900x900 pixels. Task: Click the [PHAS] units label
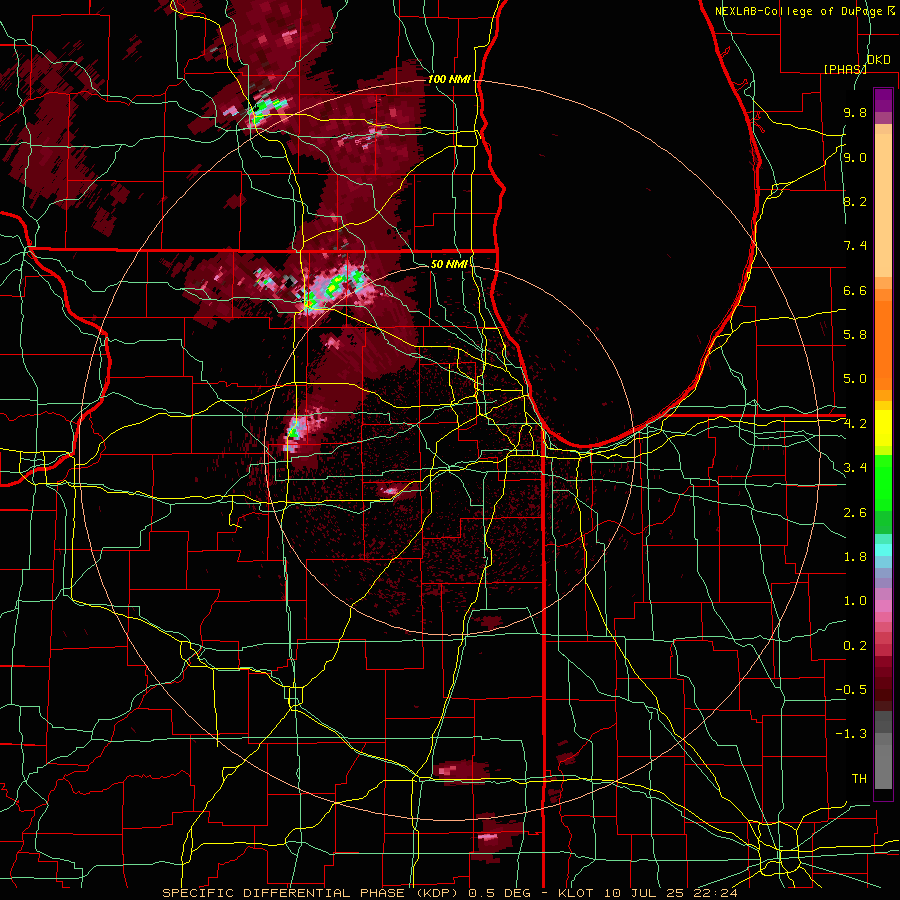845,69
